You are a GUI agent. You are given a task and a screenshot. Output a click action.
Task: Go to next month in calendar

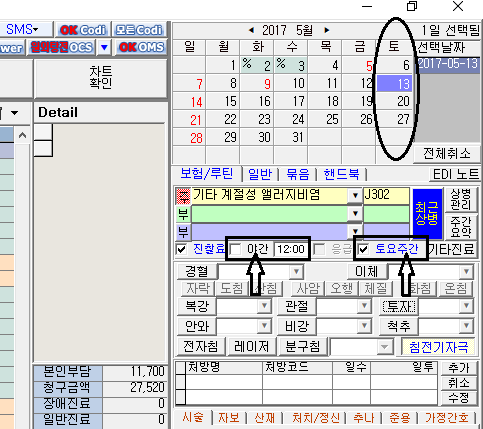tap(327, 30)
